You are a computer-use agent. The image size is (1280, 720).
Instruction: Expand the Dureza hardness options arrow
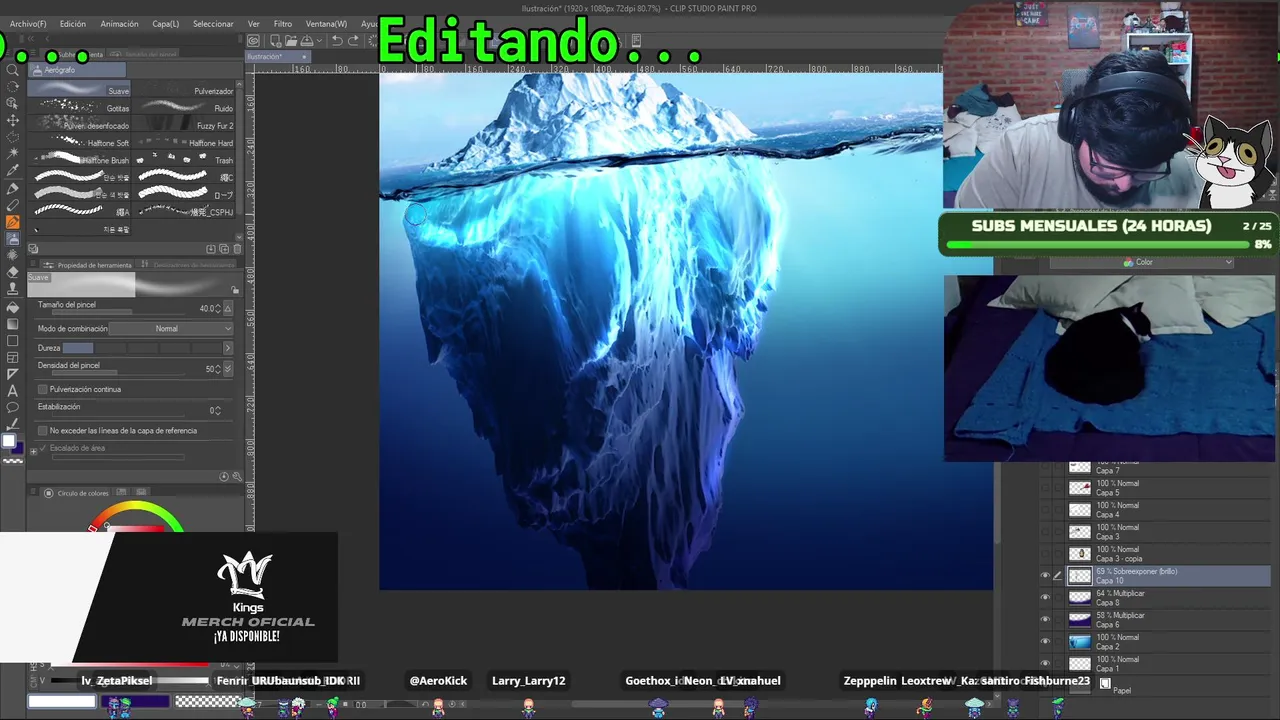227,348
